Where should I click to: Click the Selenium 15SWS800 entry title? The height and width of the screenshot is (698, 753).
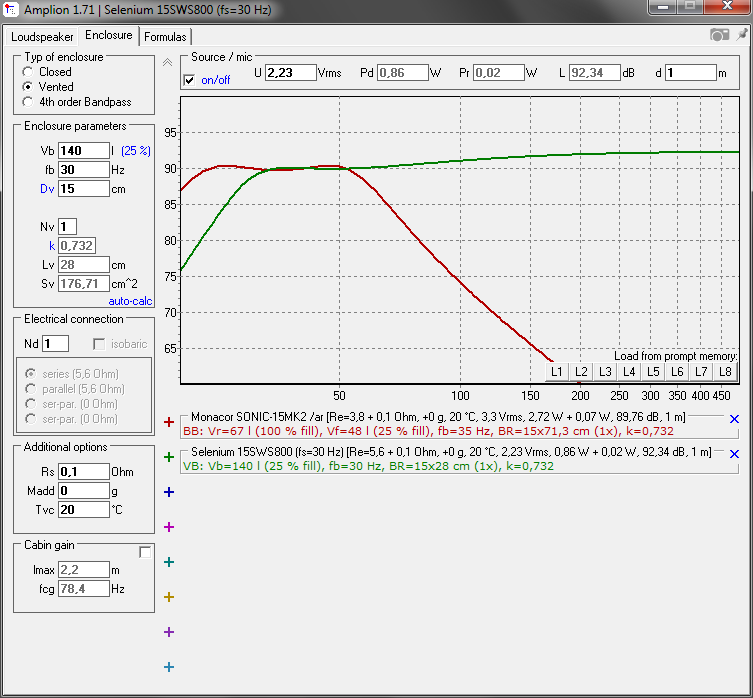click(x=451, y=452)
